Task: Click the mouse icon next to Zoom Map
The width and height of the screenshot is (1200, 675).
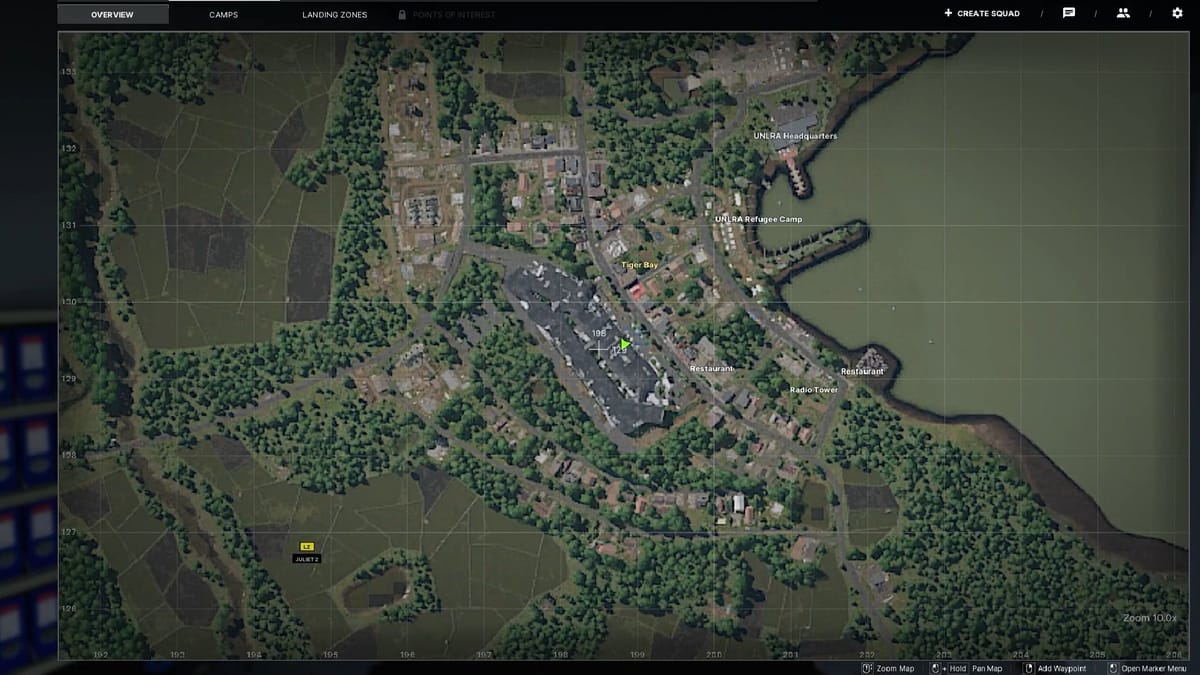Action: [x=867, y=667]
